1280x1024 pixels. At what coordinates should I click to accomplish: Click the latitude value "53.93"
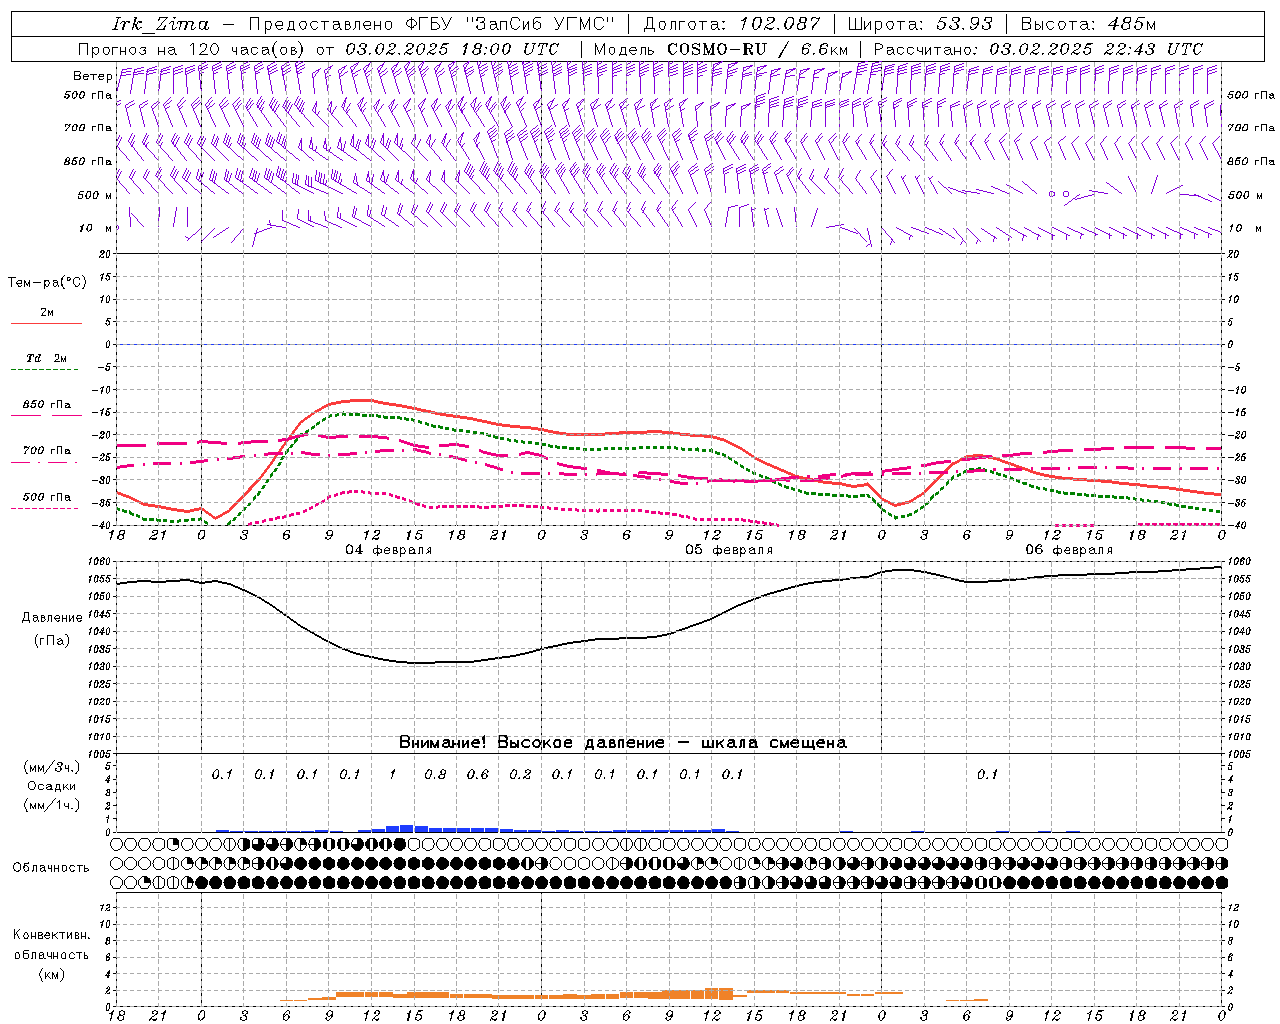pos(964,24)
